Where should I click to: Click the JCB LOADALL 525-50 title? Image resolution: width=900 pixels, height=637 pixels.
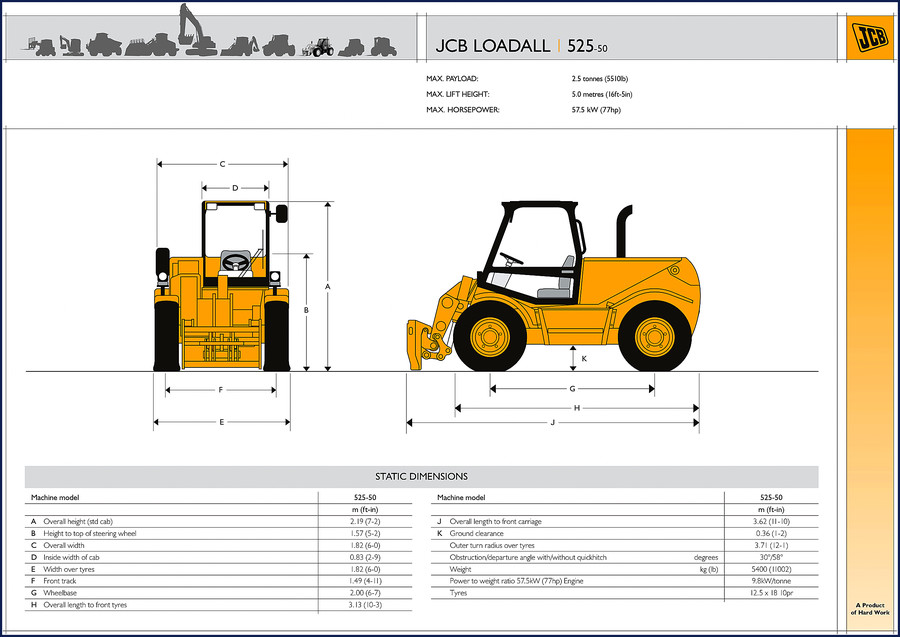521,46
